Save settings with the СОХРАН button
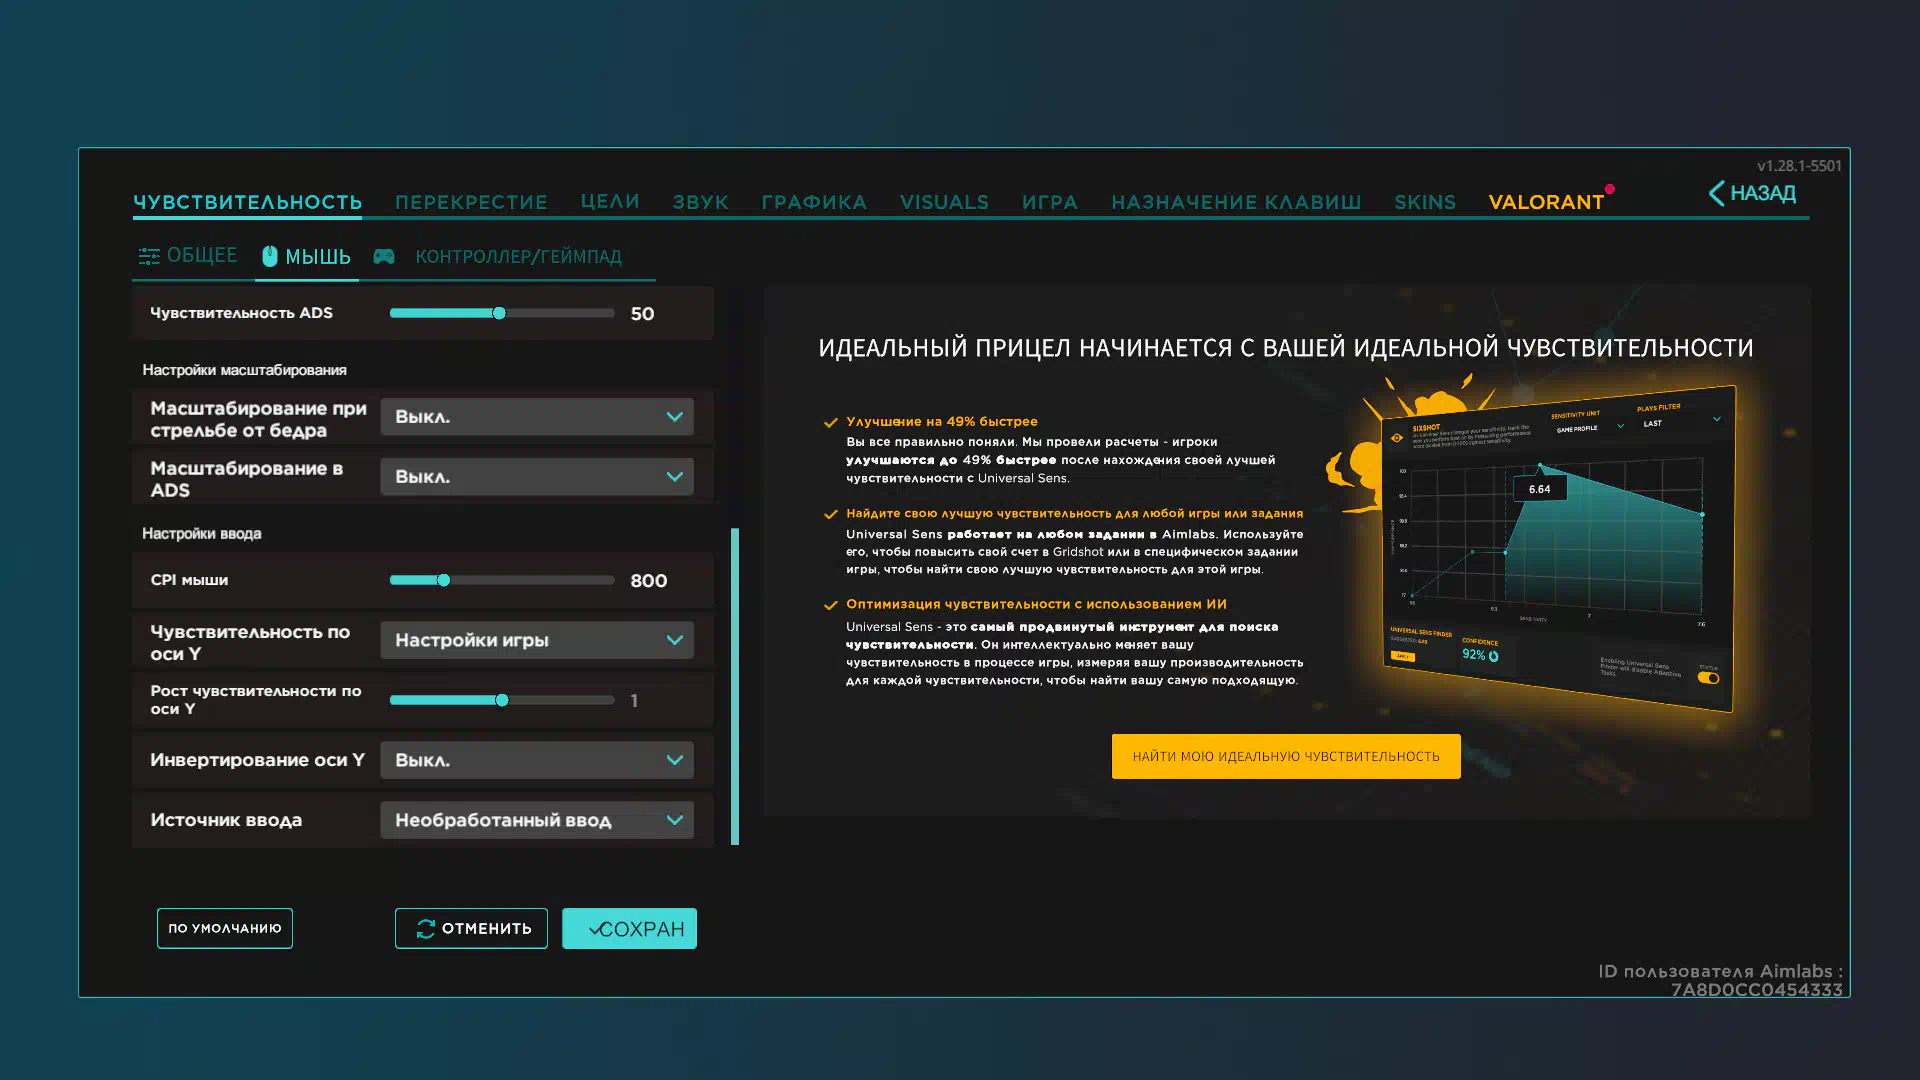Screen dimensions: 1920x1080 629,929
